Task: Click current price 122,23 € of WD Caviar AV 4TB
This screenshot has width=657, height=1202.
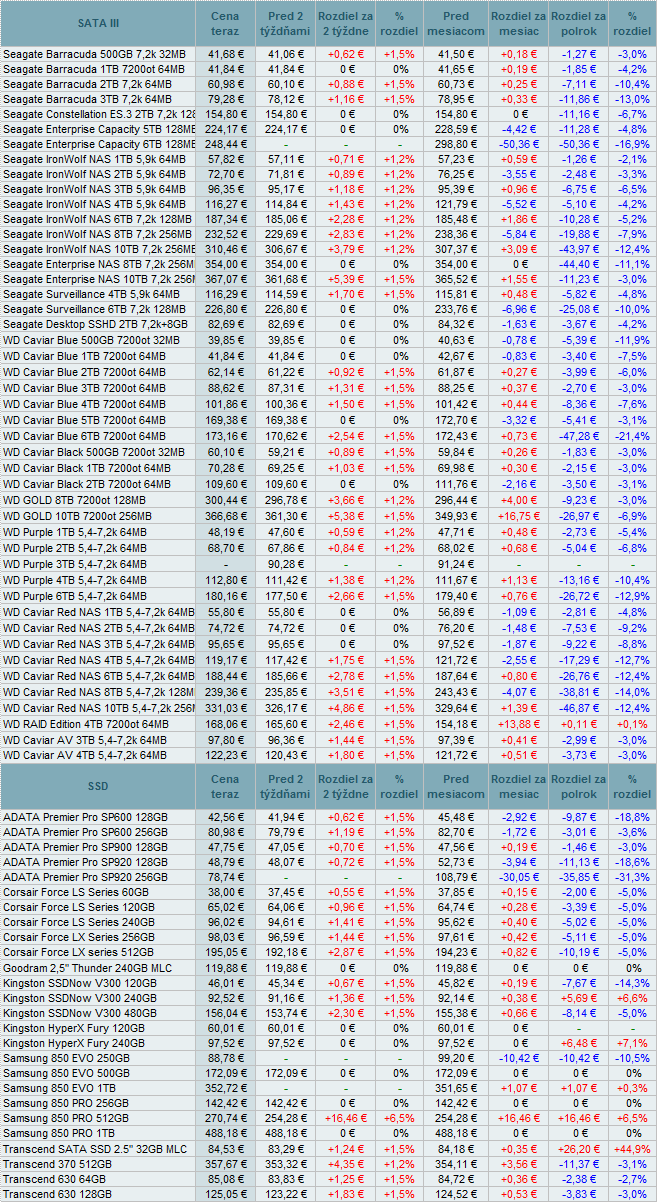Action: (225, 754)
